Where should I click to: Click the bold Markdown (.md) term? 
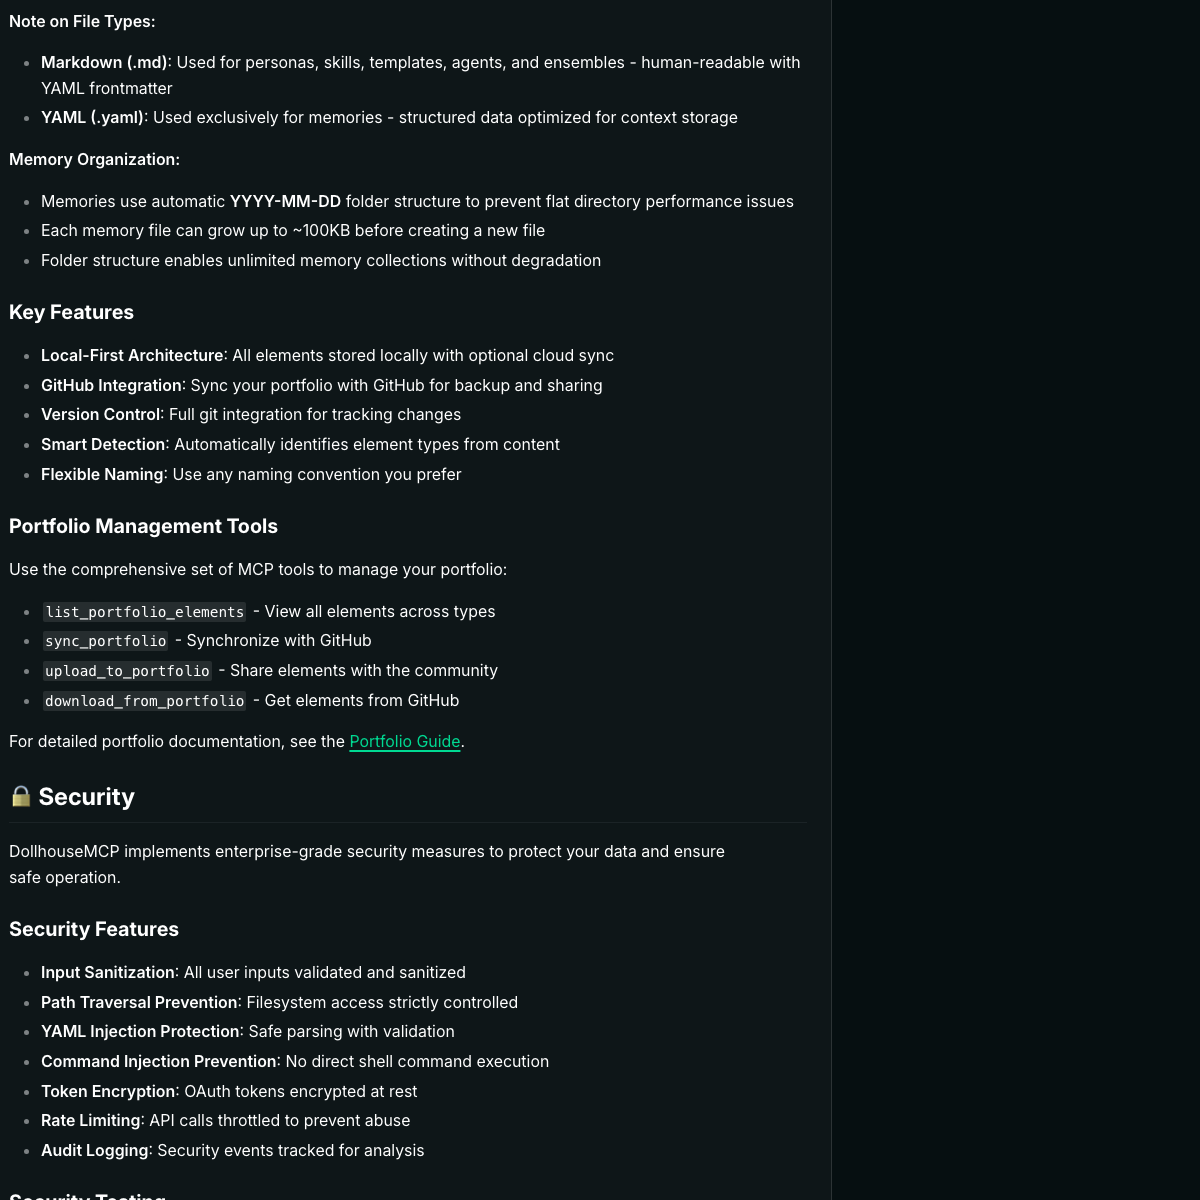click(x=104, y=62)
